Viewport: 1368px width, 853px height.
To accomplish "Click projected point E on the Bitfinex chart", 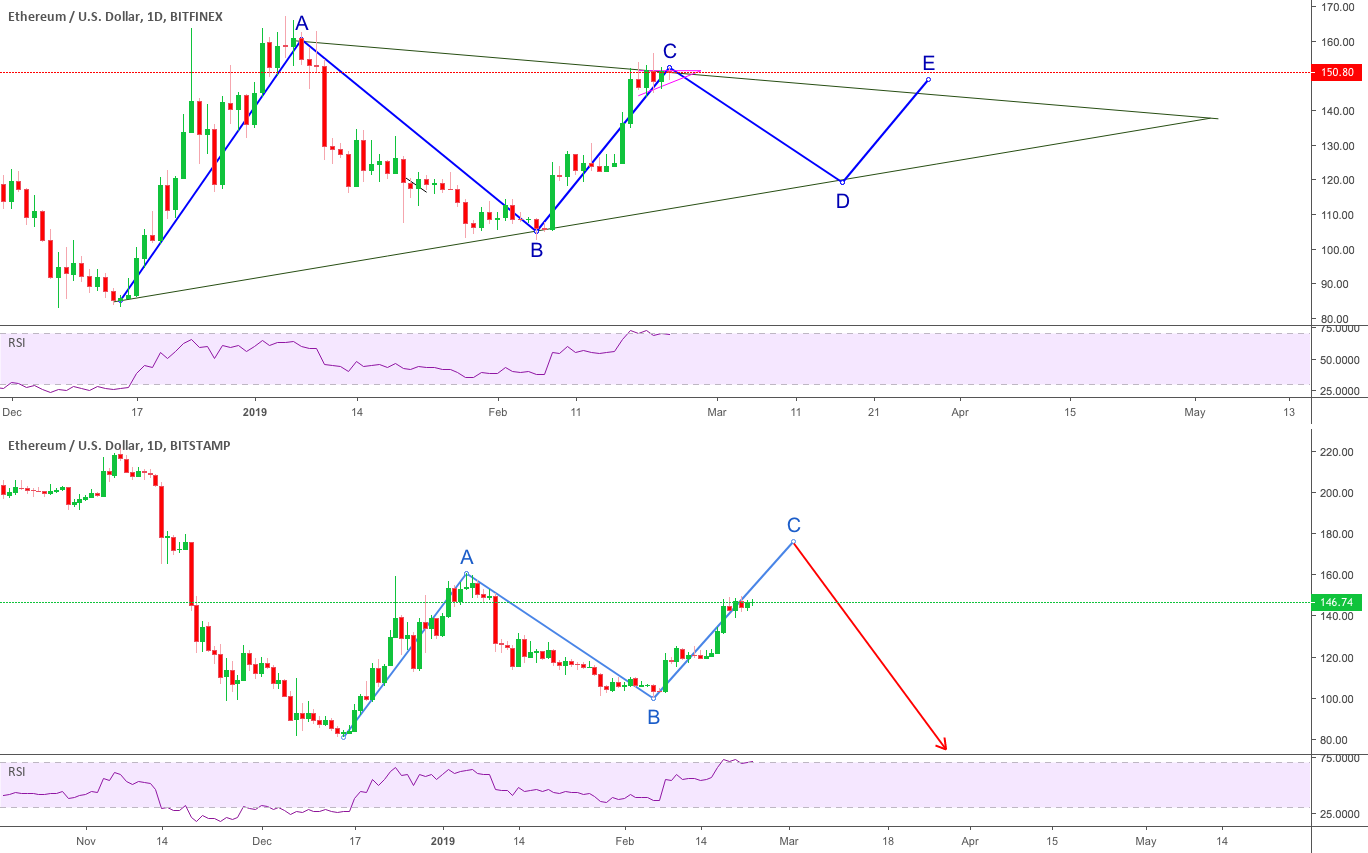I will coord(928,61).
